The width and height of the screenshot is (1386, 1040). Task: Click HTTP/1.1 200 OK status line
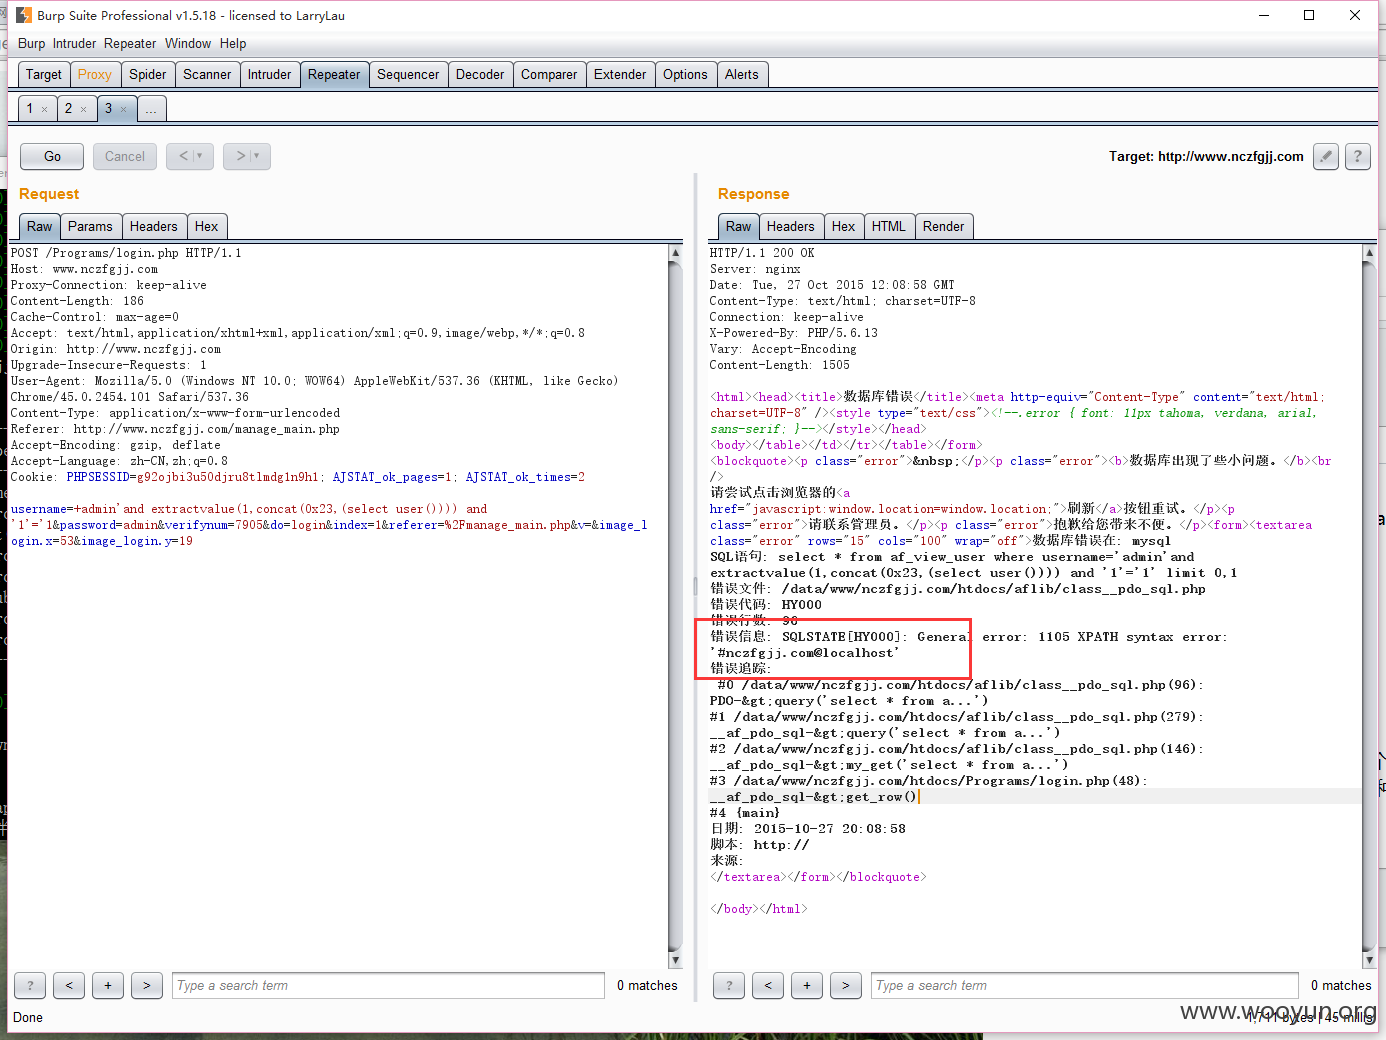pyautogui.click(x=762, y=253)
